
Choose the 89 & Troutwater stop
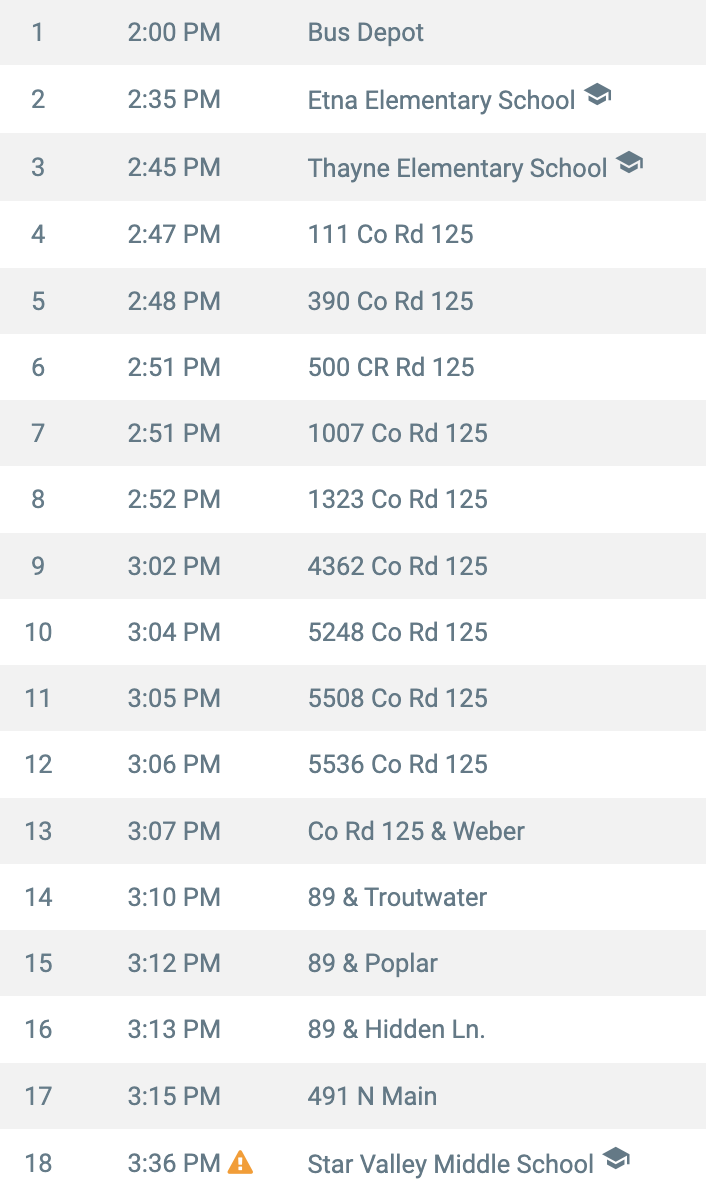click(x=397, y=897)
